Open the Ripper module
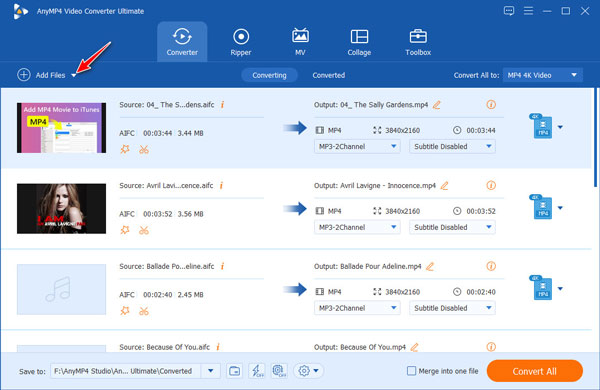The image size is (600, 390). click(x=241, y=42)
